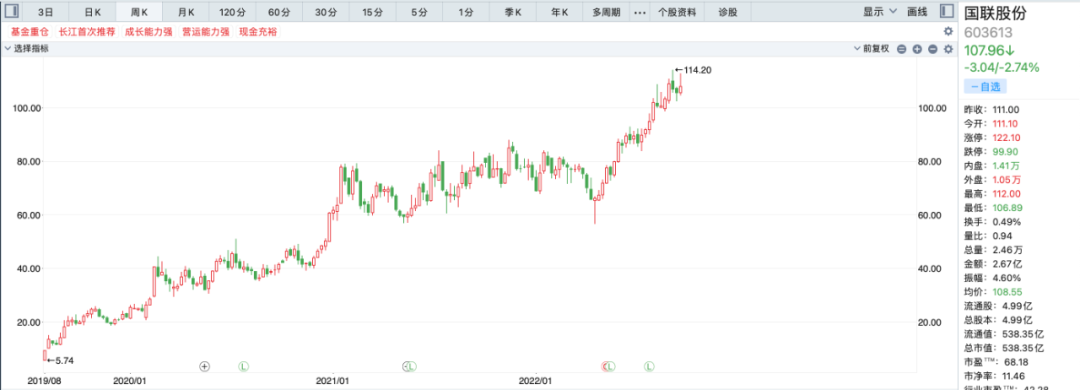Open the 1分 interval tab
Screen dimensions: 1080x390
[x=466, y=12]
